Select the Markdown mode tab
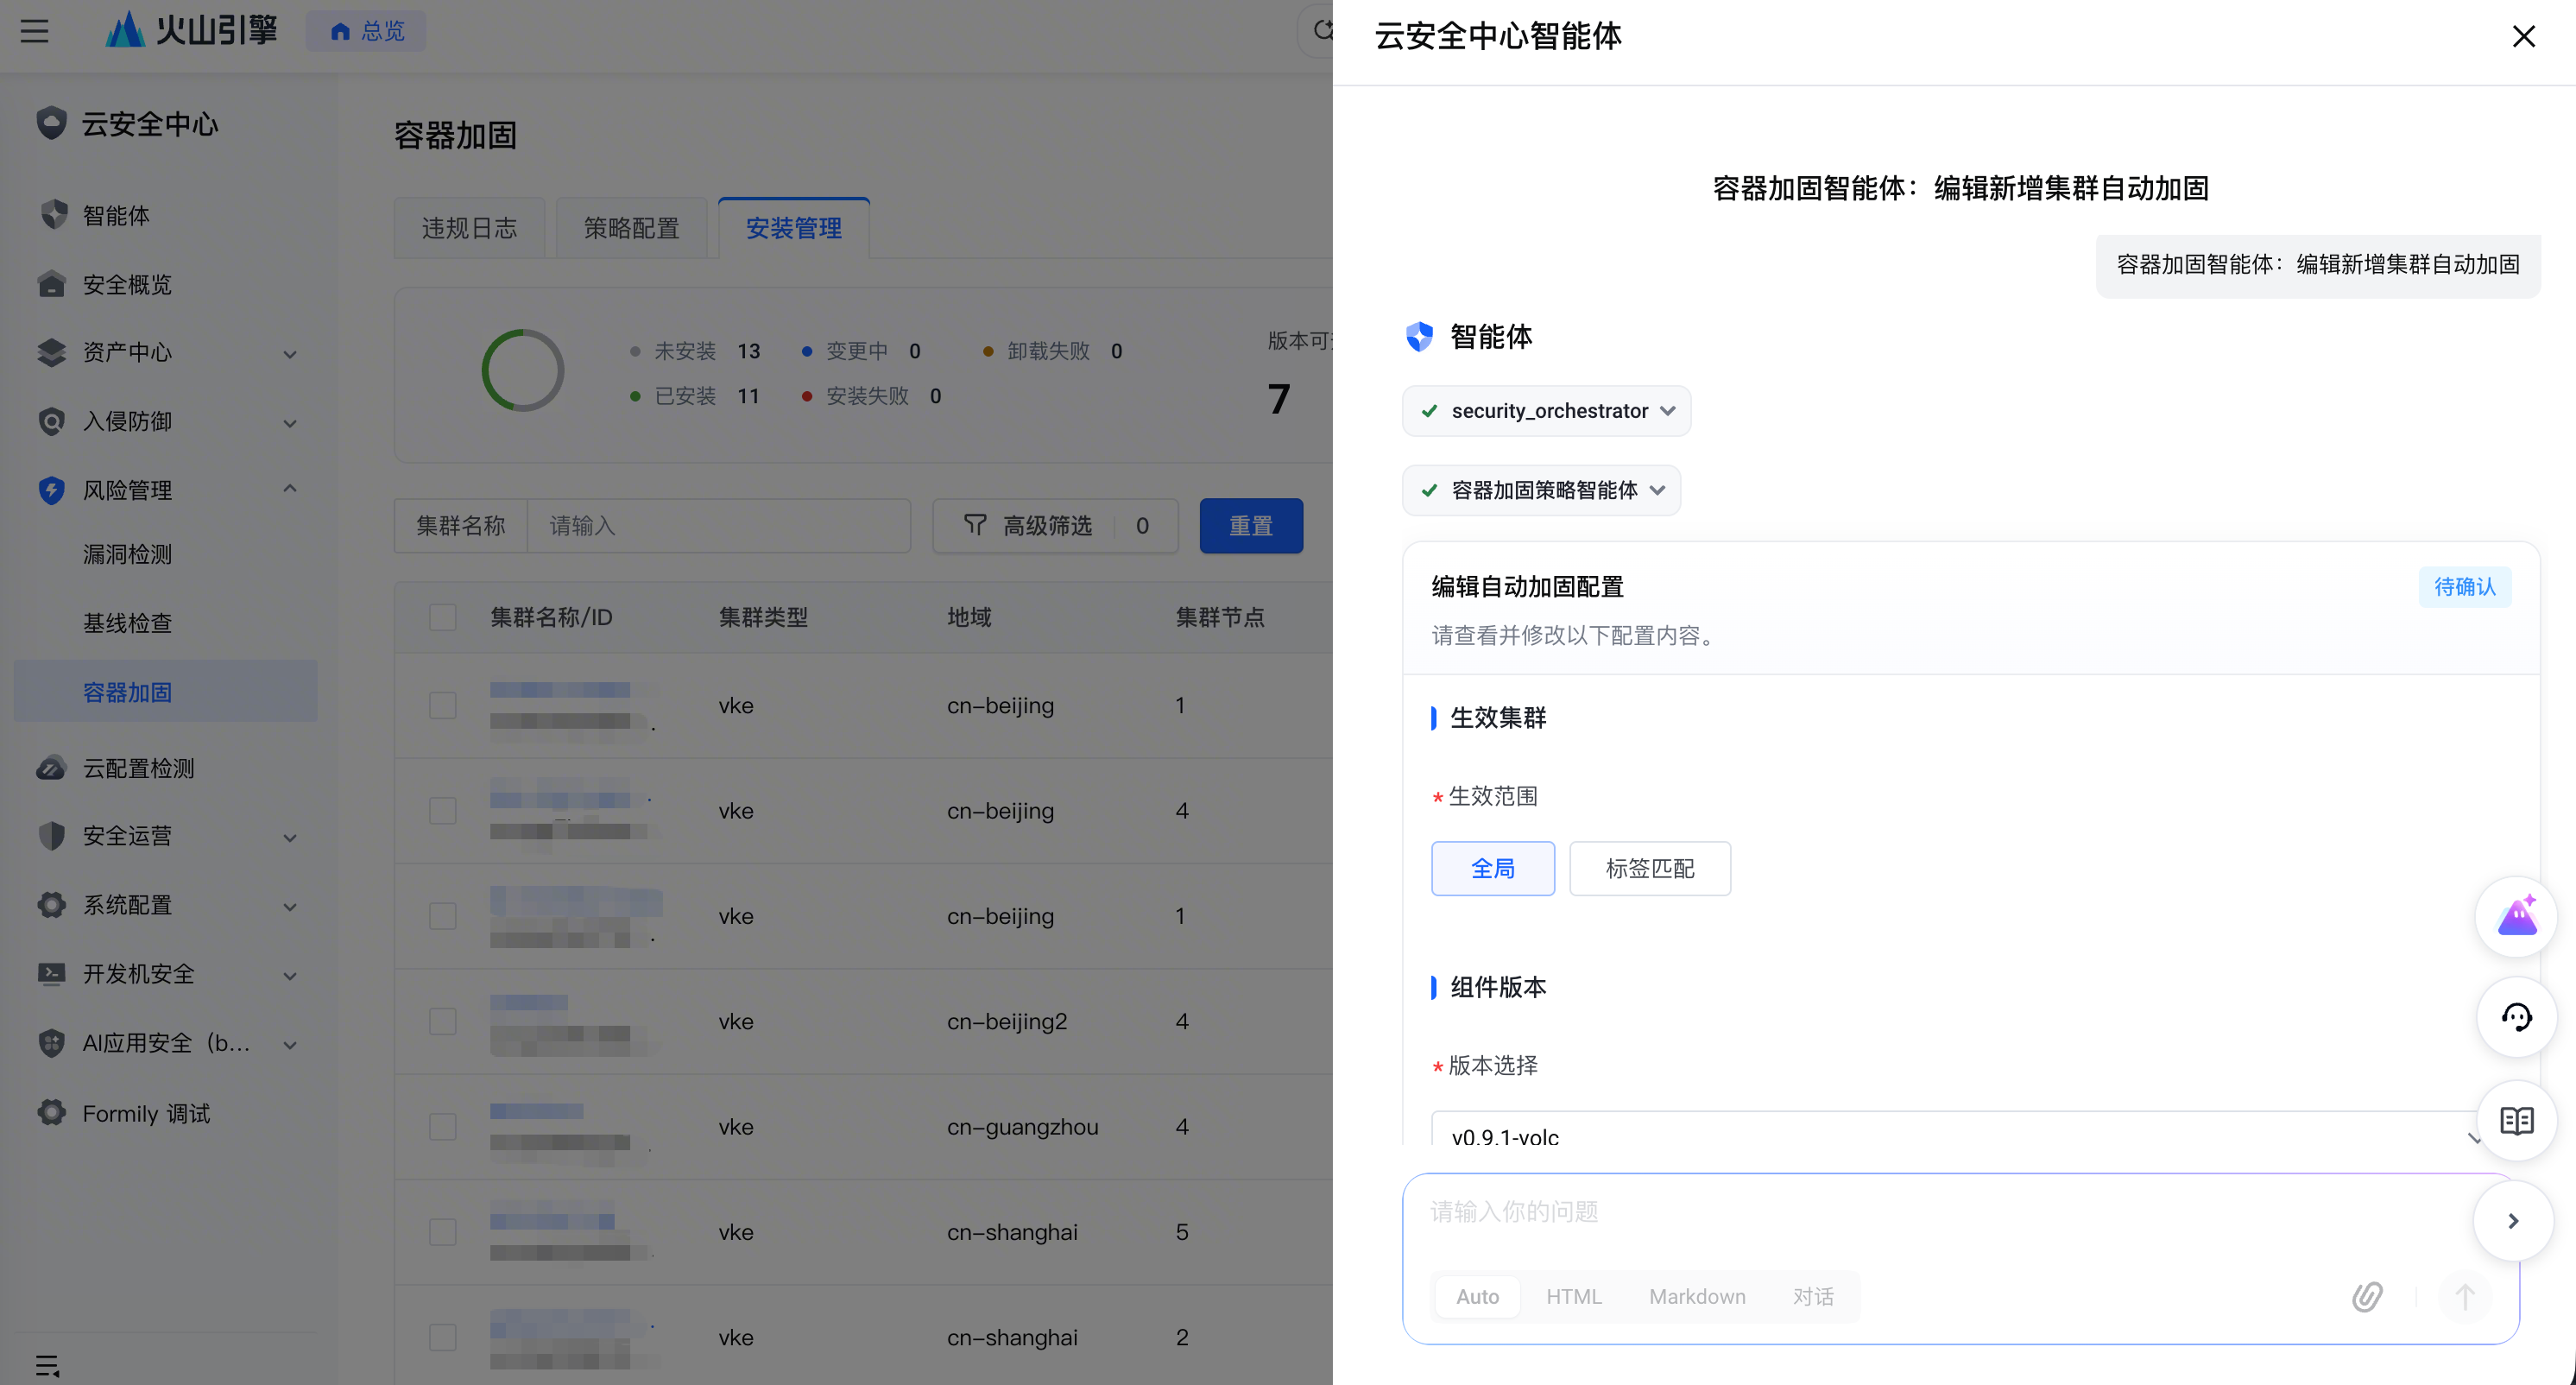2576x1385 pixels. (x=1697, y=1297)
